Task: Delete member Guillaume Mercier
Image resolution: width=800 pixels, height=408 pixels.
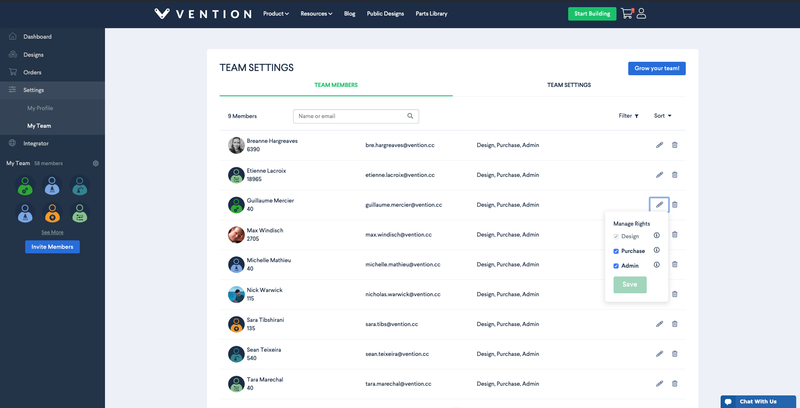Action: click(674, 205)
